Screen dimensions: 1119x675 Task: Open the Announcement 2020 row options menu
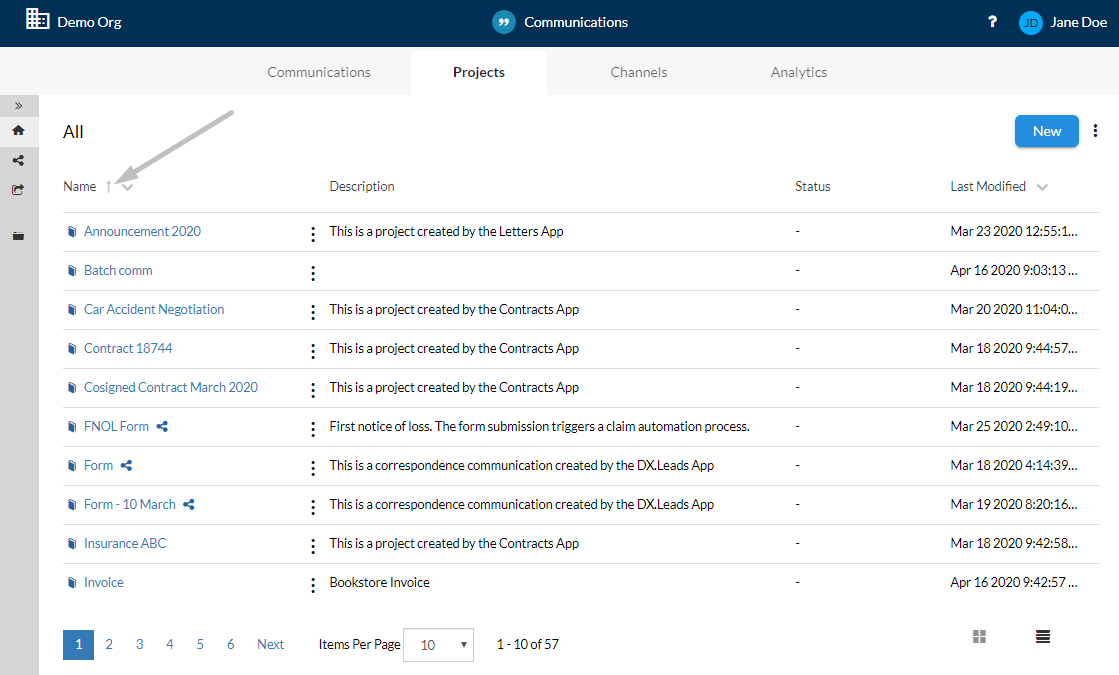[x=313, y=234]
